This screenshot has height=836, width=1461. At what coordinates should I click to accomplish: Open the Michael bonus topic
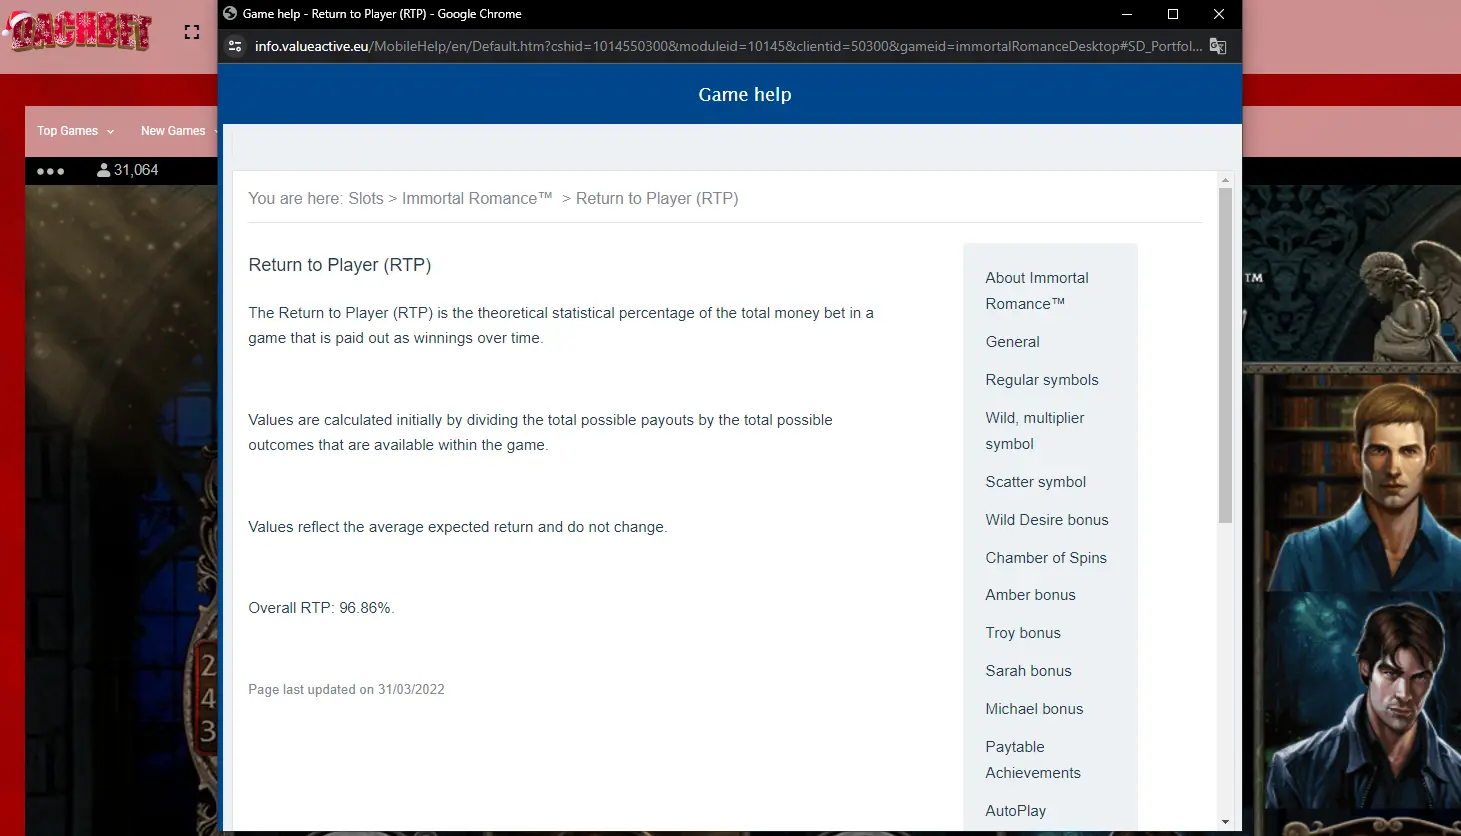[1034, 709]
